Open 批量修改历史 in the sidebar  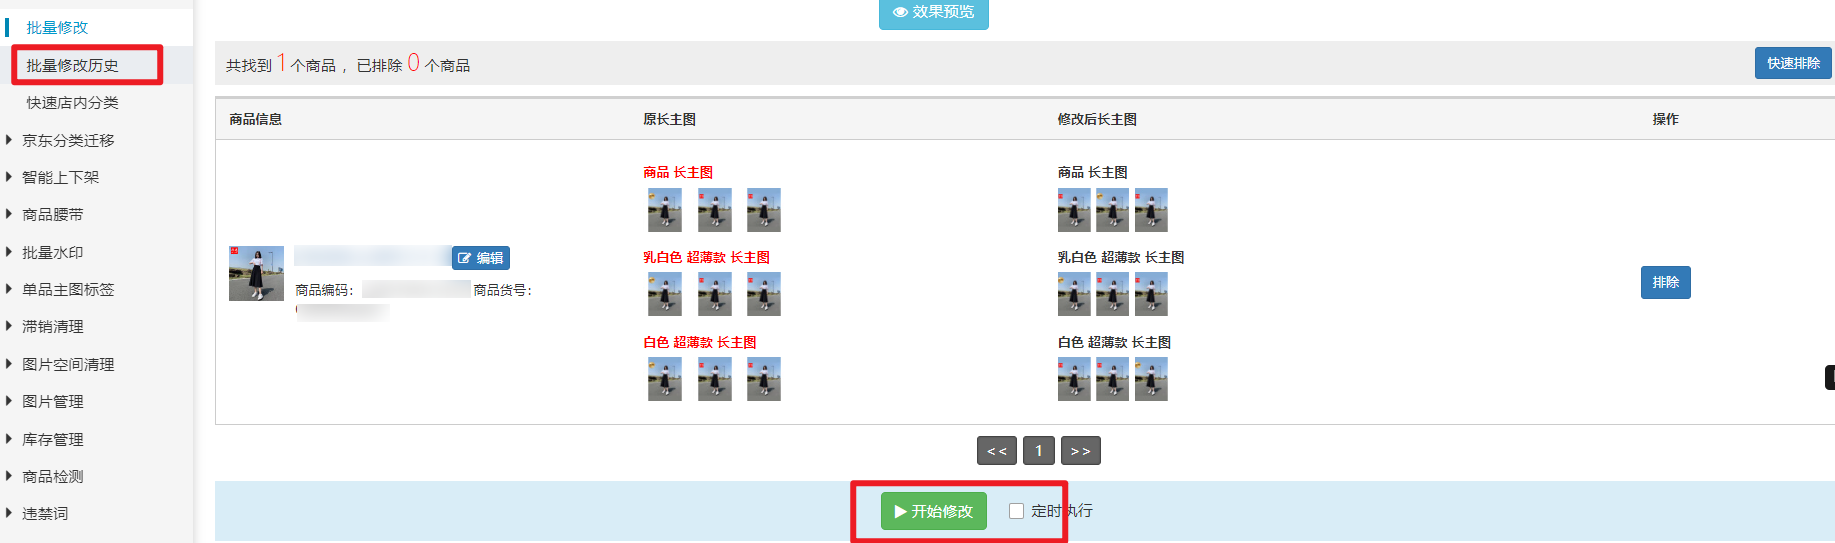coord(72,66)
